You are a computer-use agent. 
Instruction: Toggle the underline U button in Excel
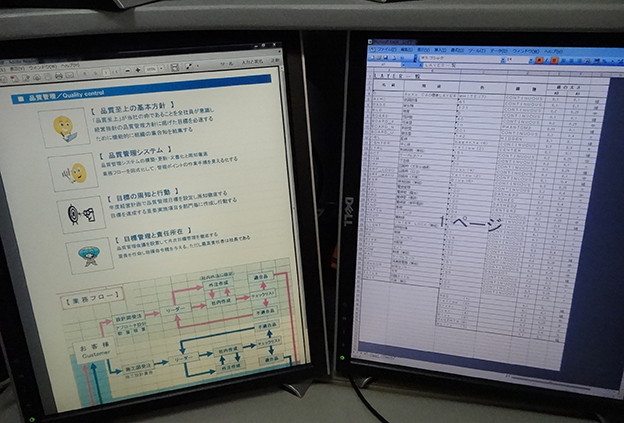point(554,60)
